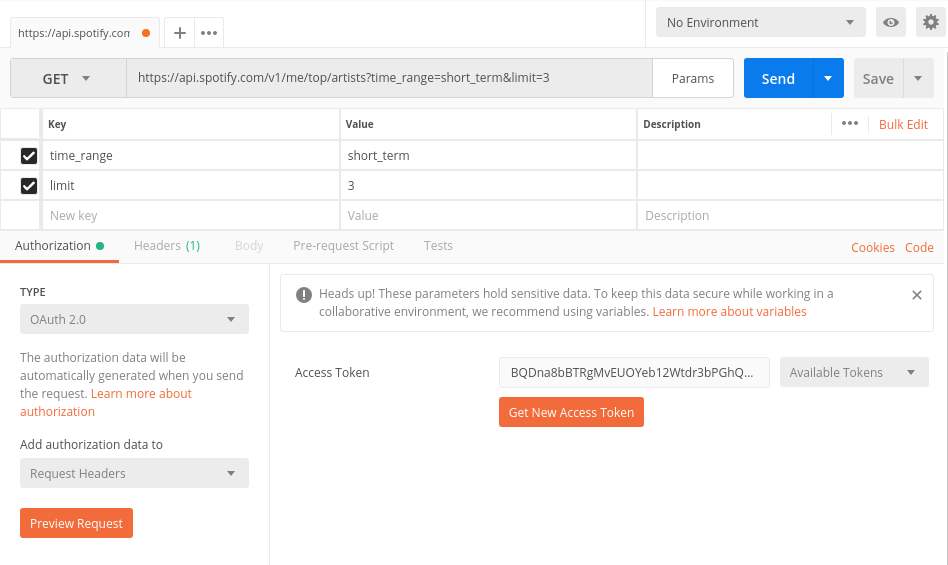This screenshot has width=948, height=565.
Task: Open tab options three-dots menu
Action: tap(209, 33)
